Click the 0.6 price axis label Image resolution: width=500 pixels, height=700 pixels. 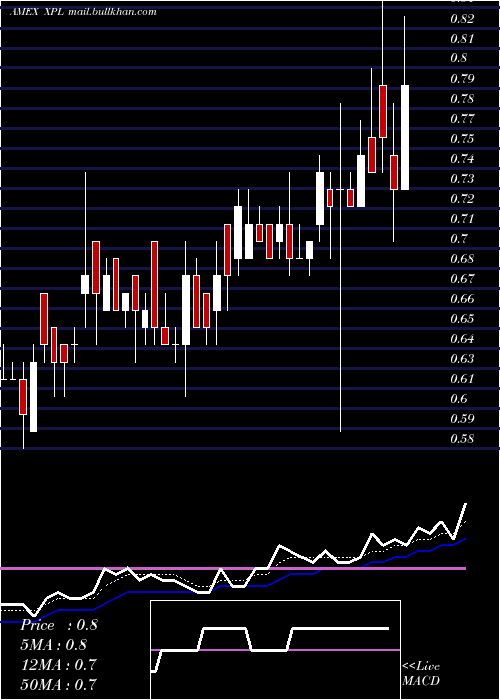coord(459,398)
